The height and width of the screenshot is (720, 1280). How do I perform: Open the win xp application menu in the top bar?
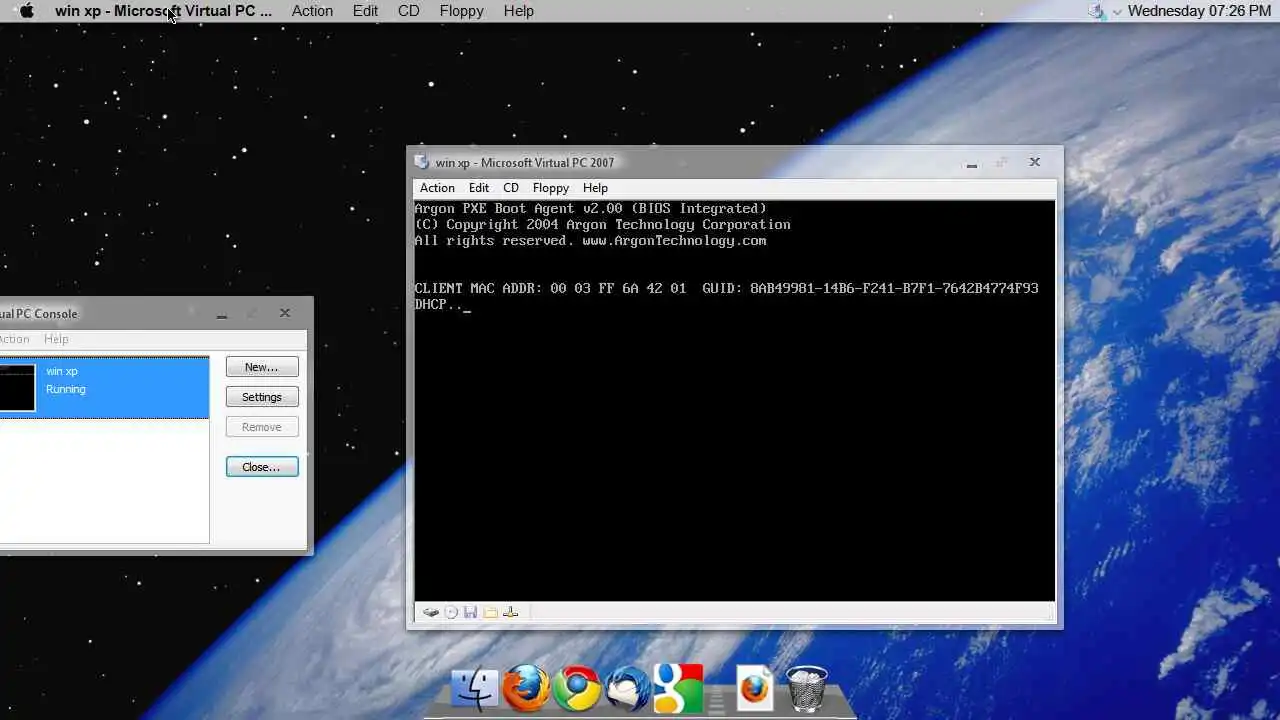(163, 11)
